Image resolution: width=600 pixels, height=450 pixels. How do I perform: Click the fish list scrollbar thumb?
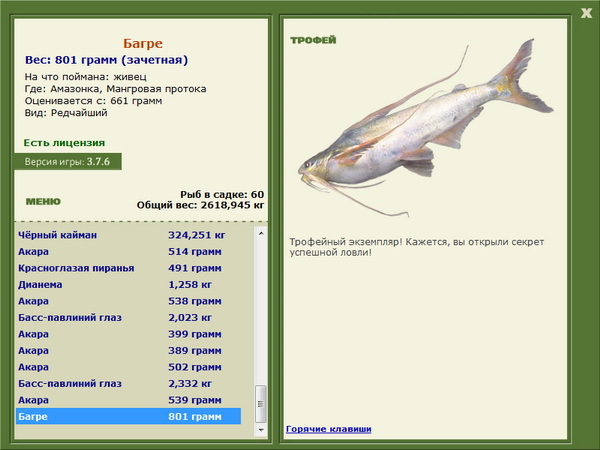point(261,404)
